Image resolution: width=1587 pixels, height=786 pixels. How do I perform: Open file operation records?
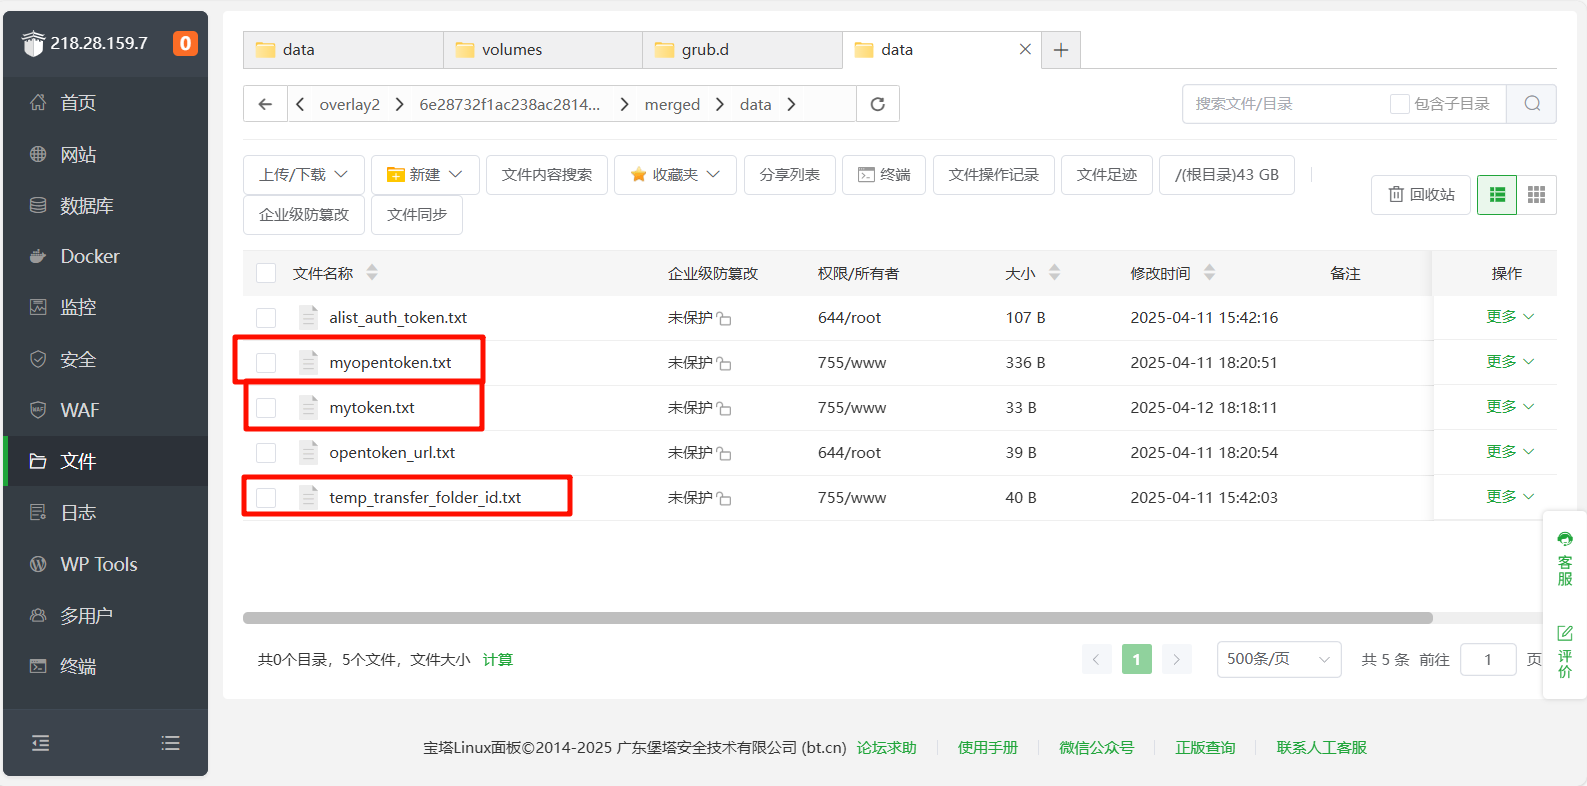(994, 175)
